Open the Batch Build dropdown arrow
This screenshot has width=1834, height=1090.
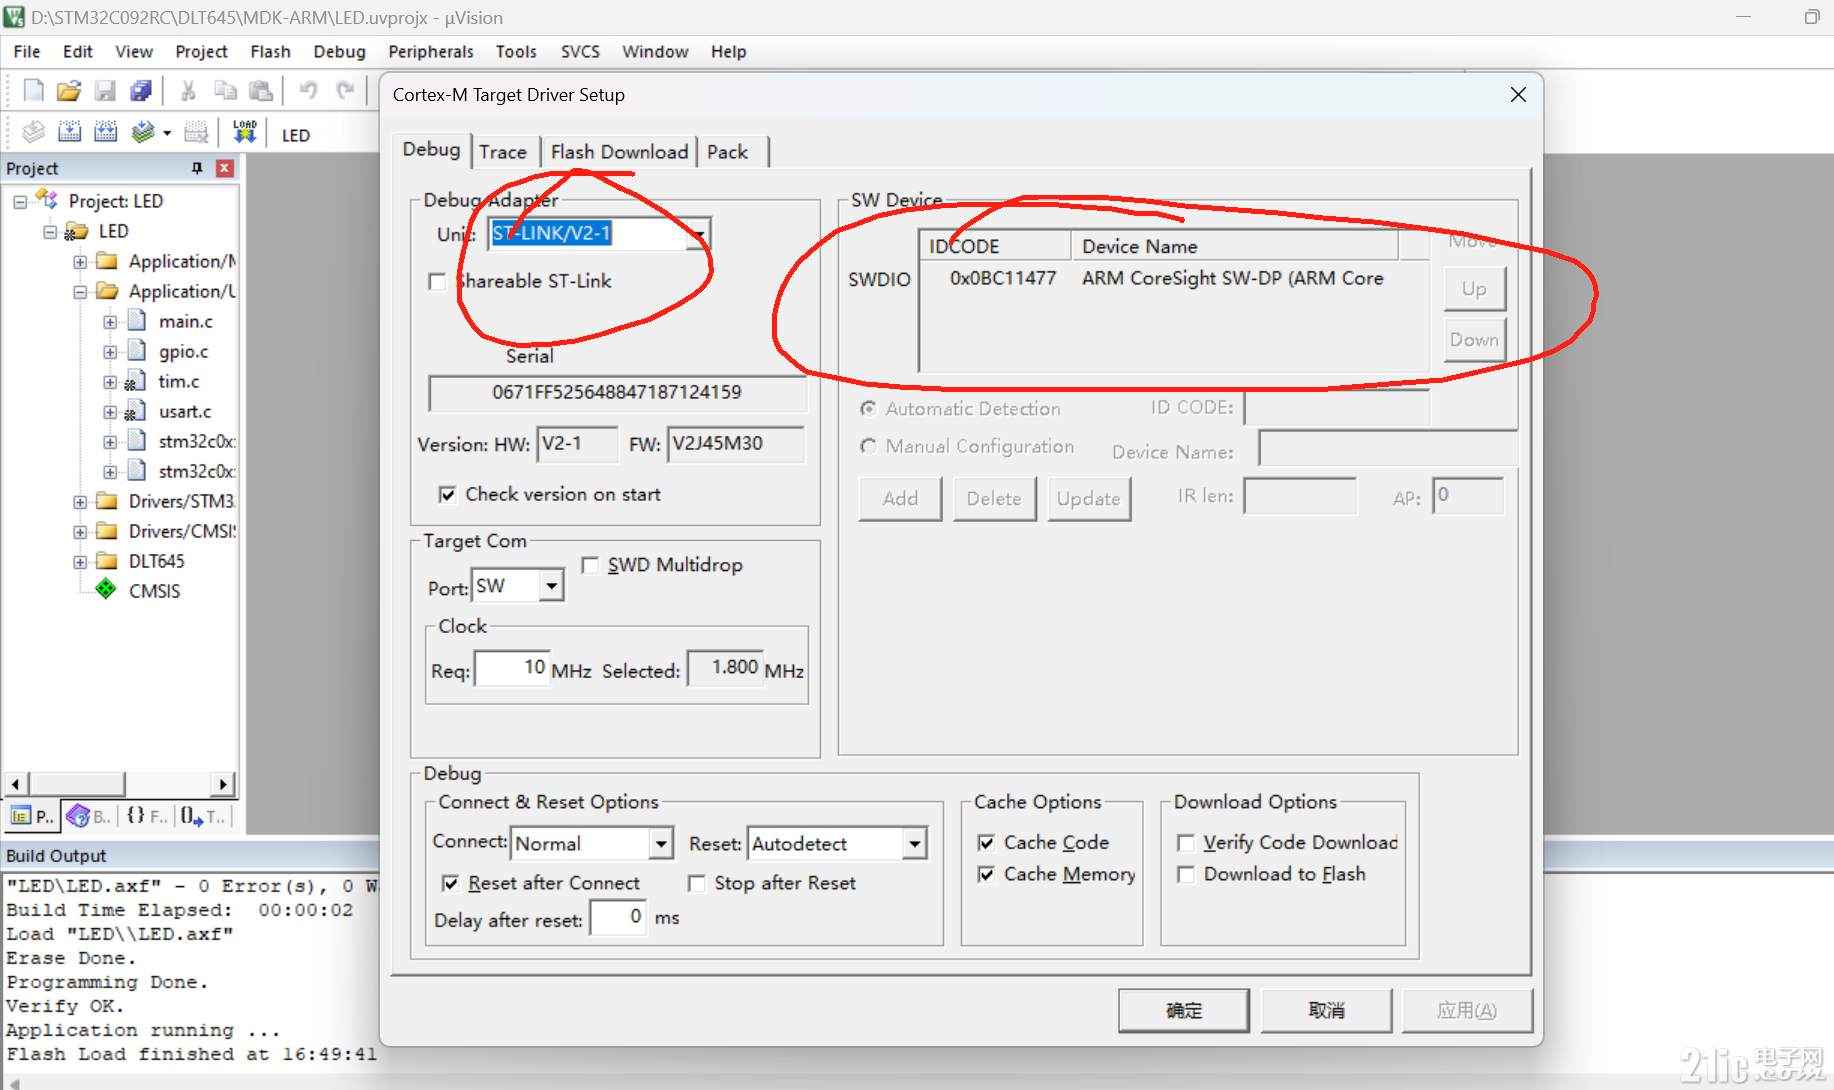pos(167,133)
